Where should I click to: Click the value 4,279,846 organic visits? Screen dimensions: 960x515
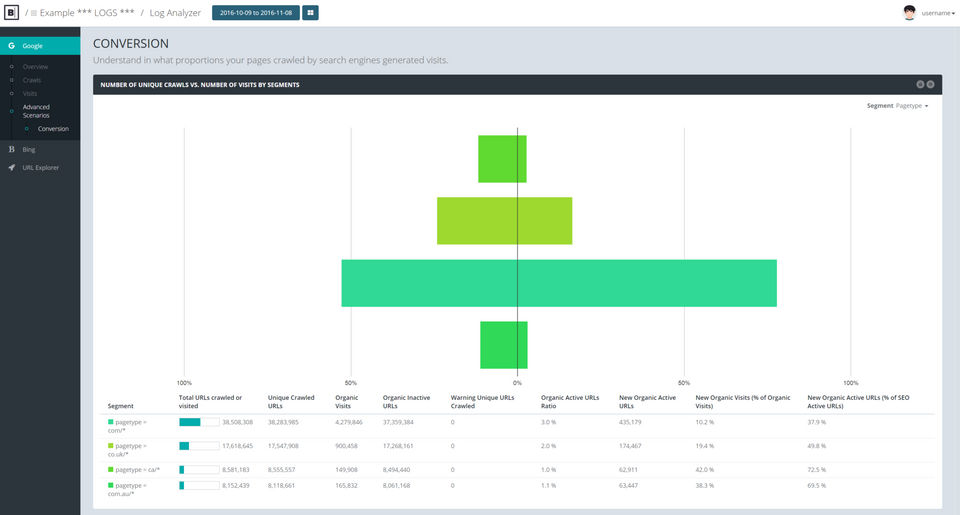348,422
